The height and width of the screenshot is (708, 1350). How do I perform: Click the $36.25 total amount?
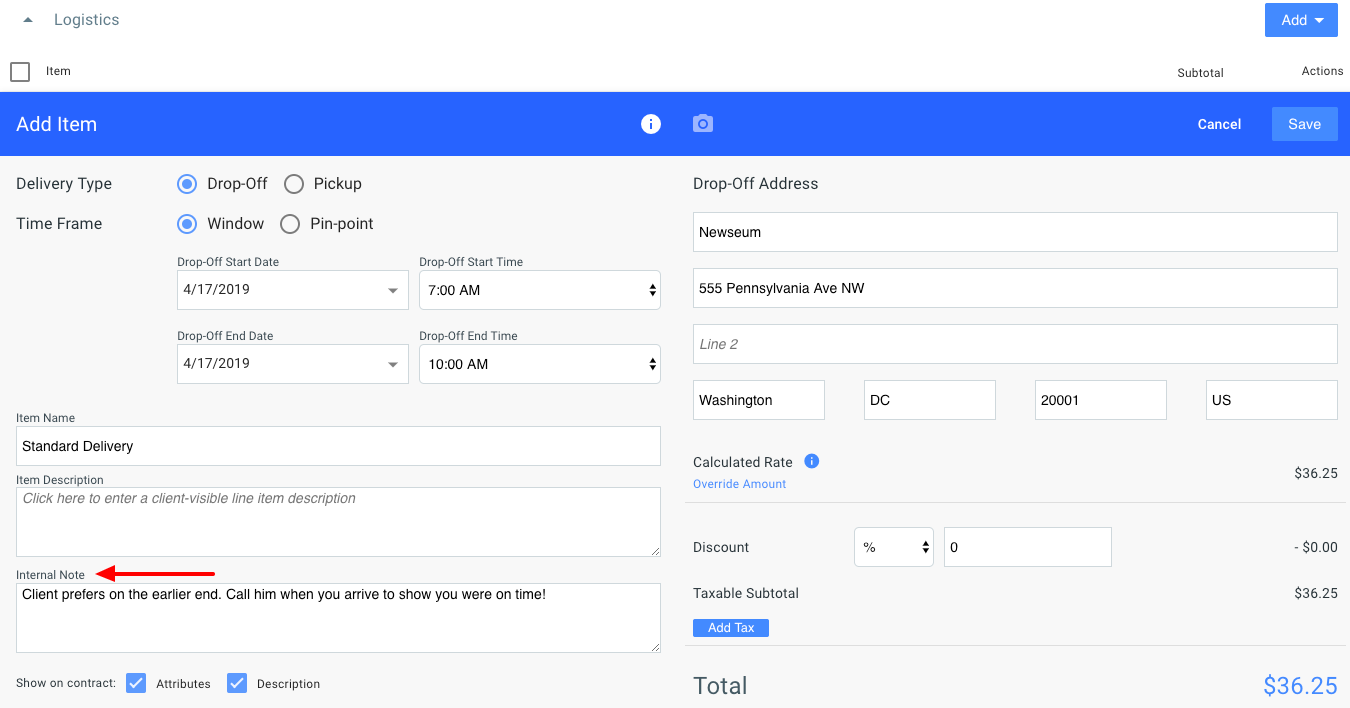(1300, 686)
